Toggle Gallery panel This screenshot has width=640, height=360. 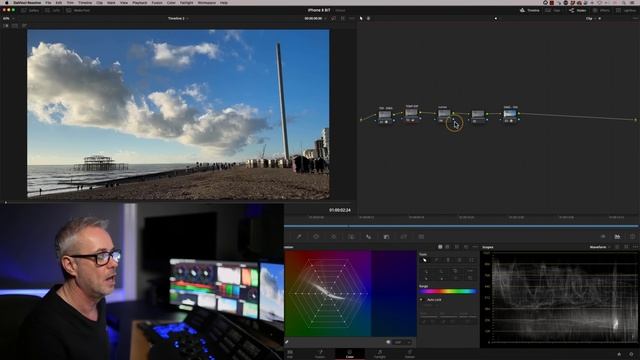pyautogui.click(x=30, y=10)
